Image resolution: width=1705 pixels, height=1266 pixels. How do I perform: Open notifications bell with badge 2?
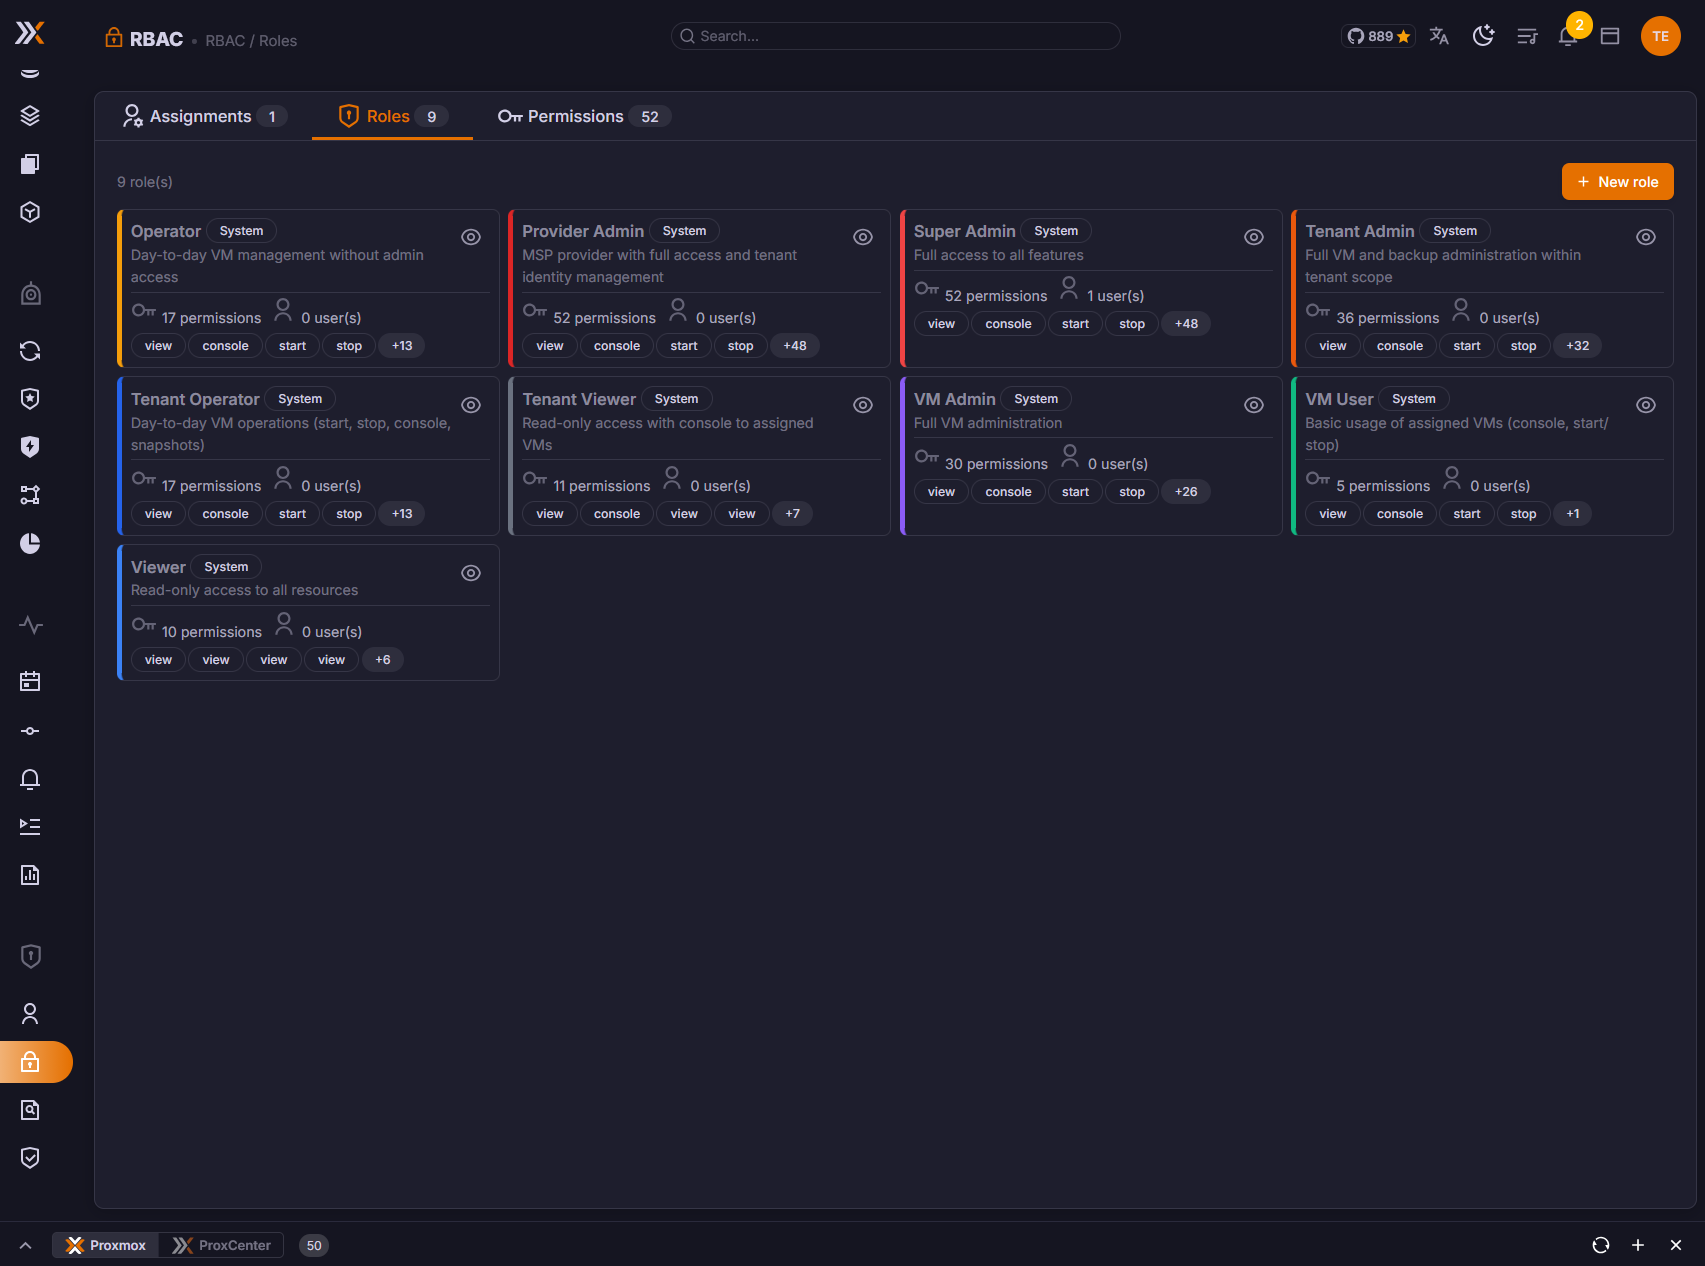[1569, 34]
